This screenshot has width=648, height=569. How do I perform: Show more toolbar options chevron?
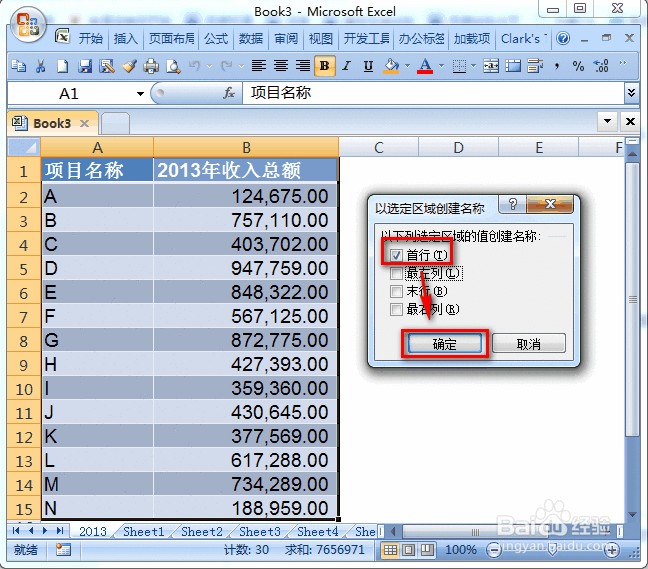tap(623, 63)
